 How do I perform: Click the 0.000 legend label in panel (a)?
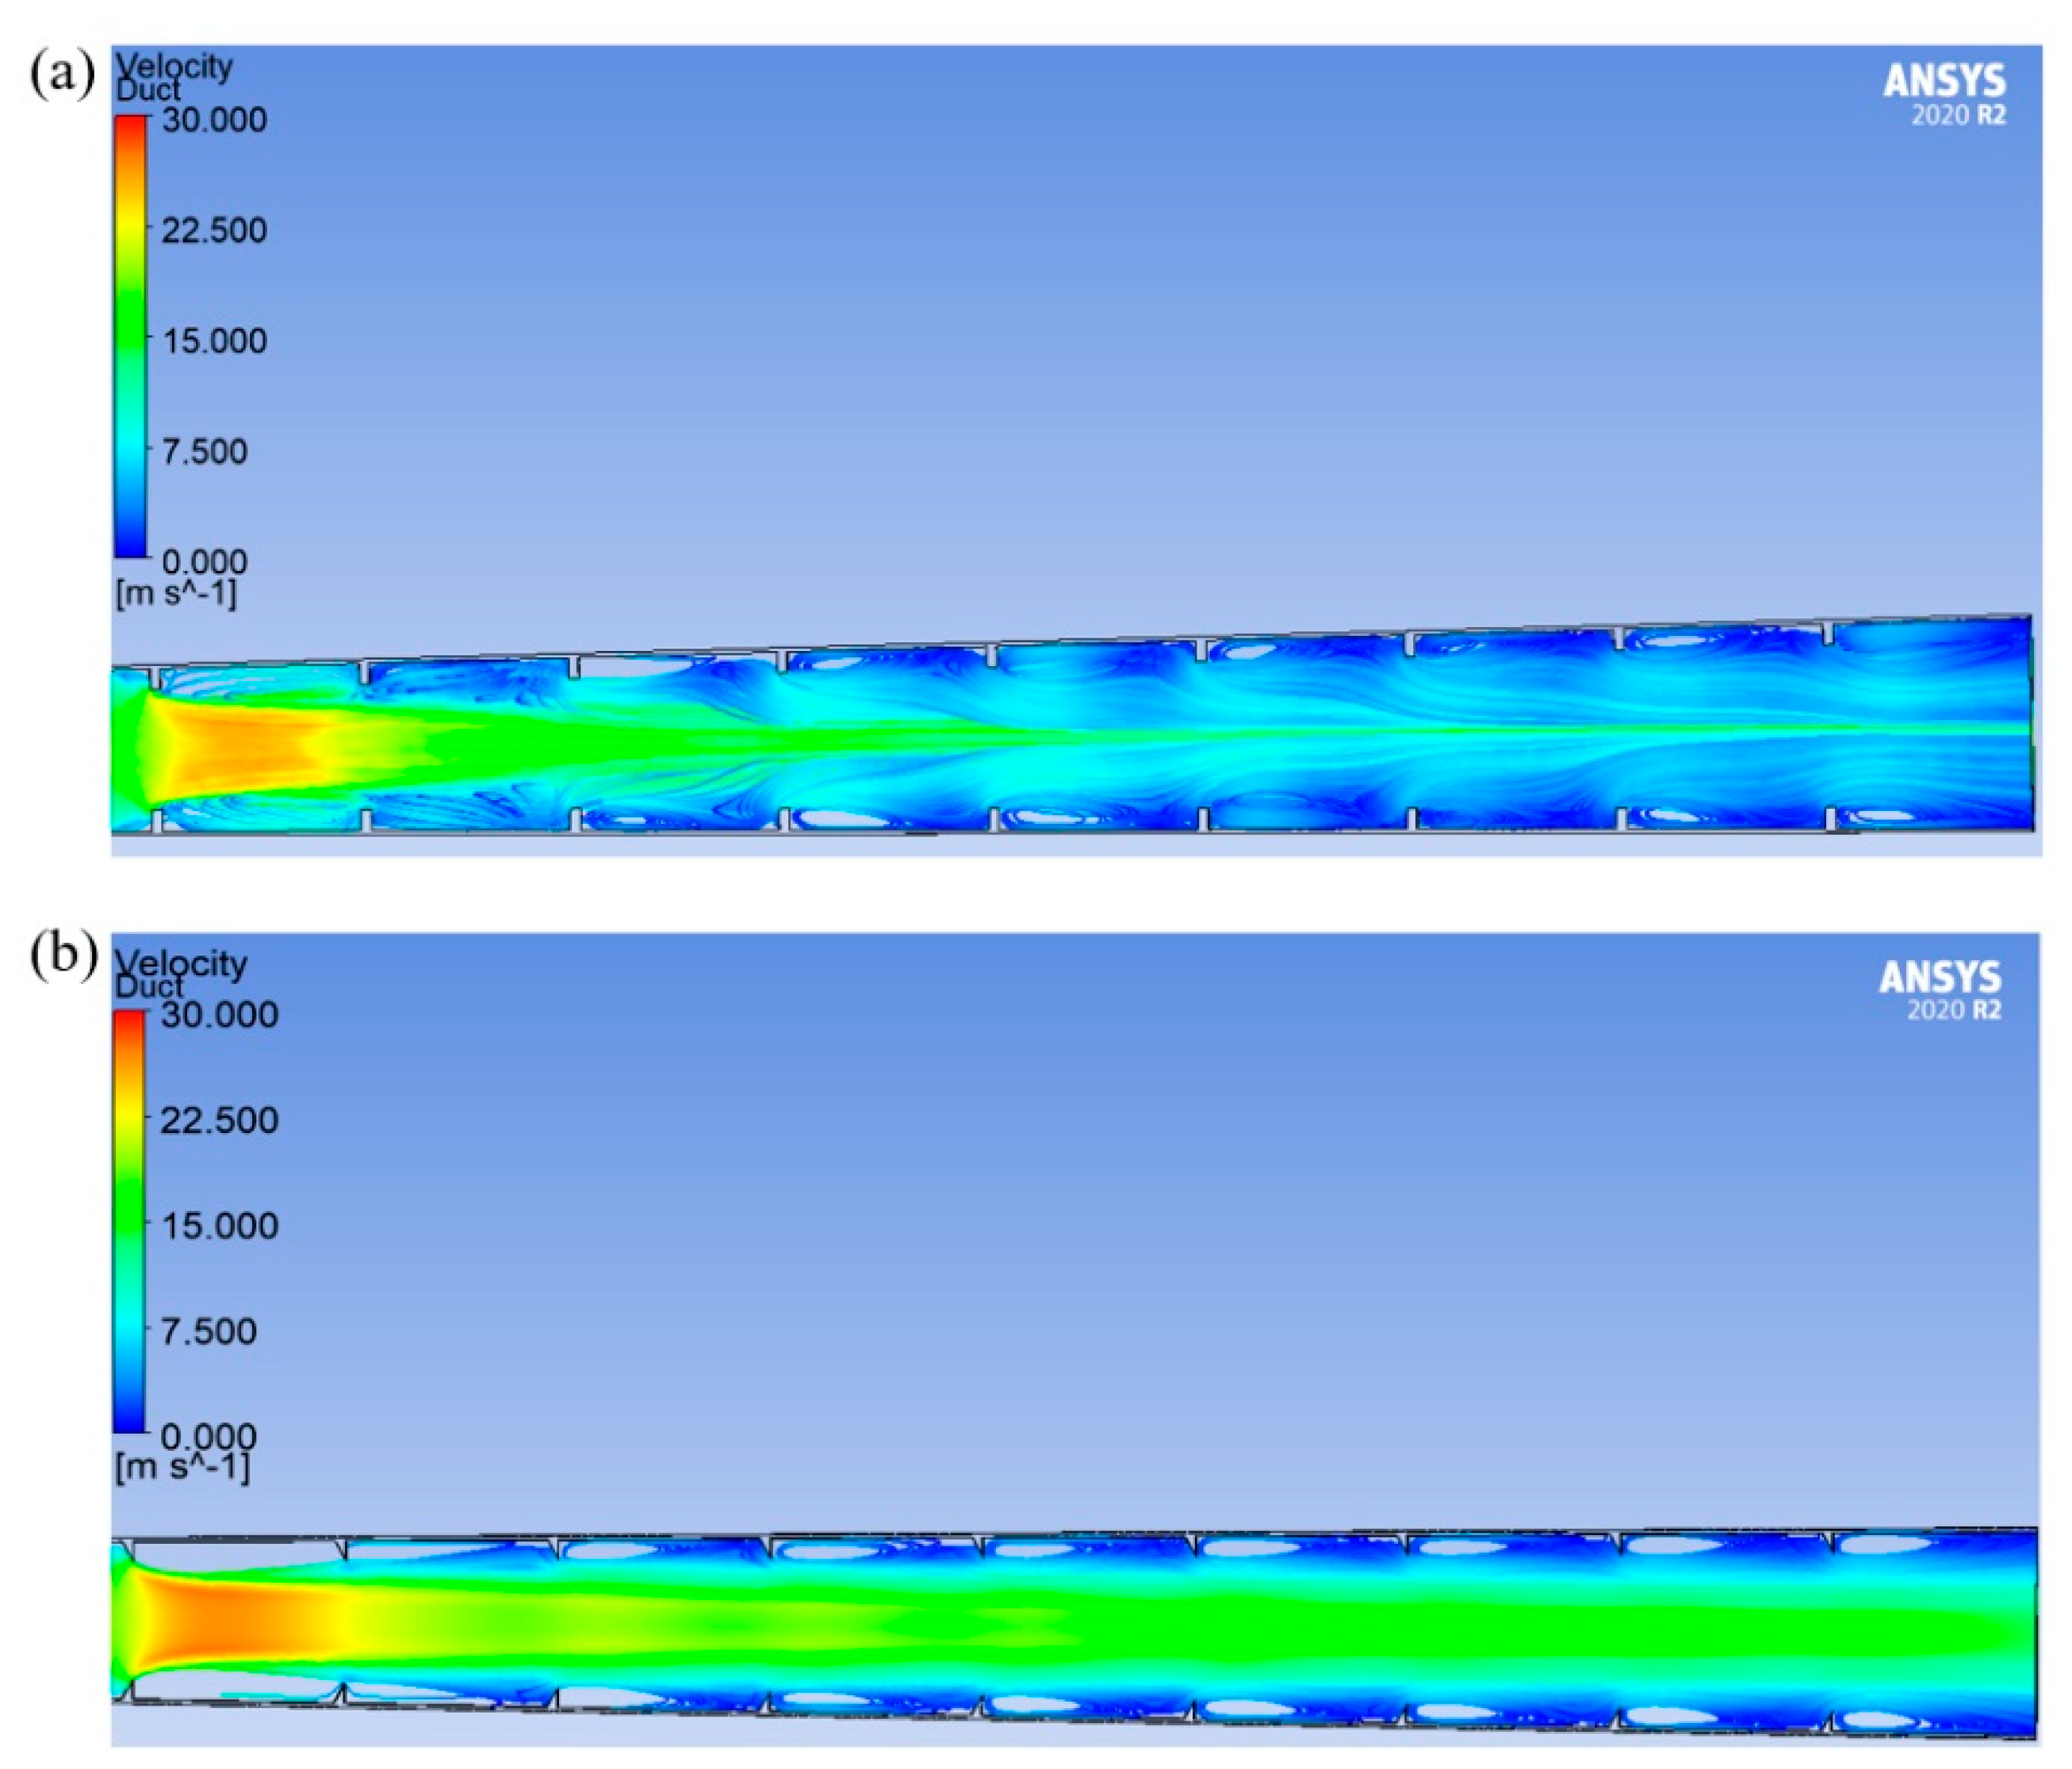(204, 561)
